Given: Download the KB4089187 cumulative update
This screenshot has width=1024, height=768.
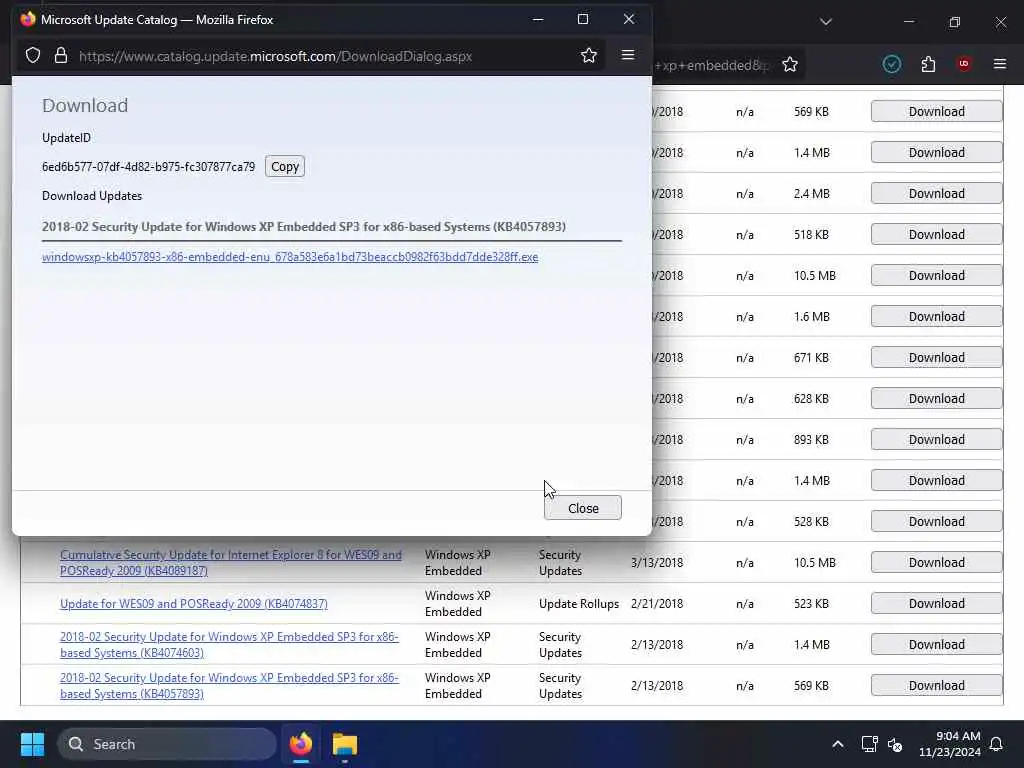Looking at the screenshot, I should (x=936, y=562).
